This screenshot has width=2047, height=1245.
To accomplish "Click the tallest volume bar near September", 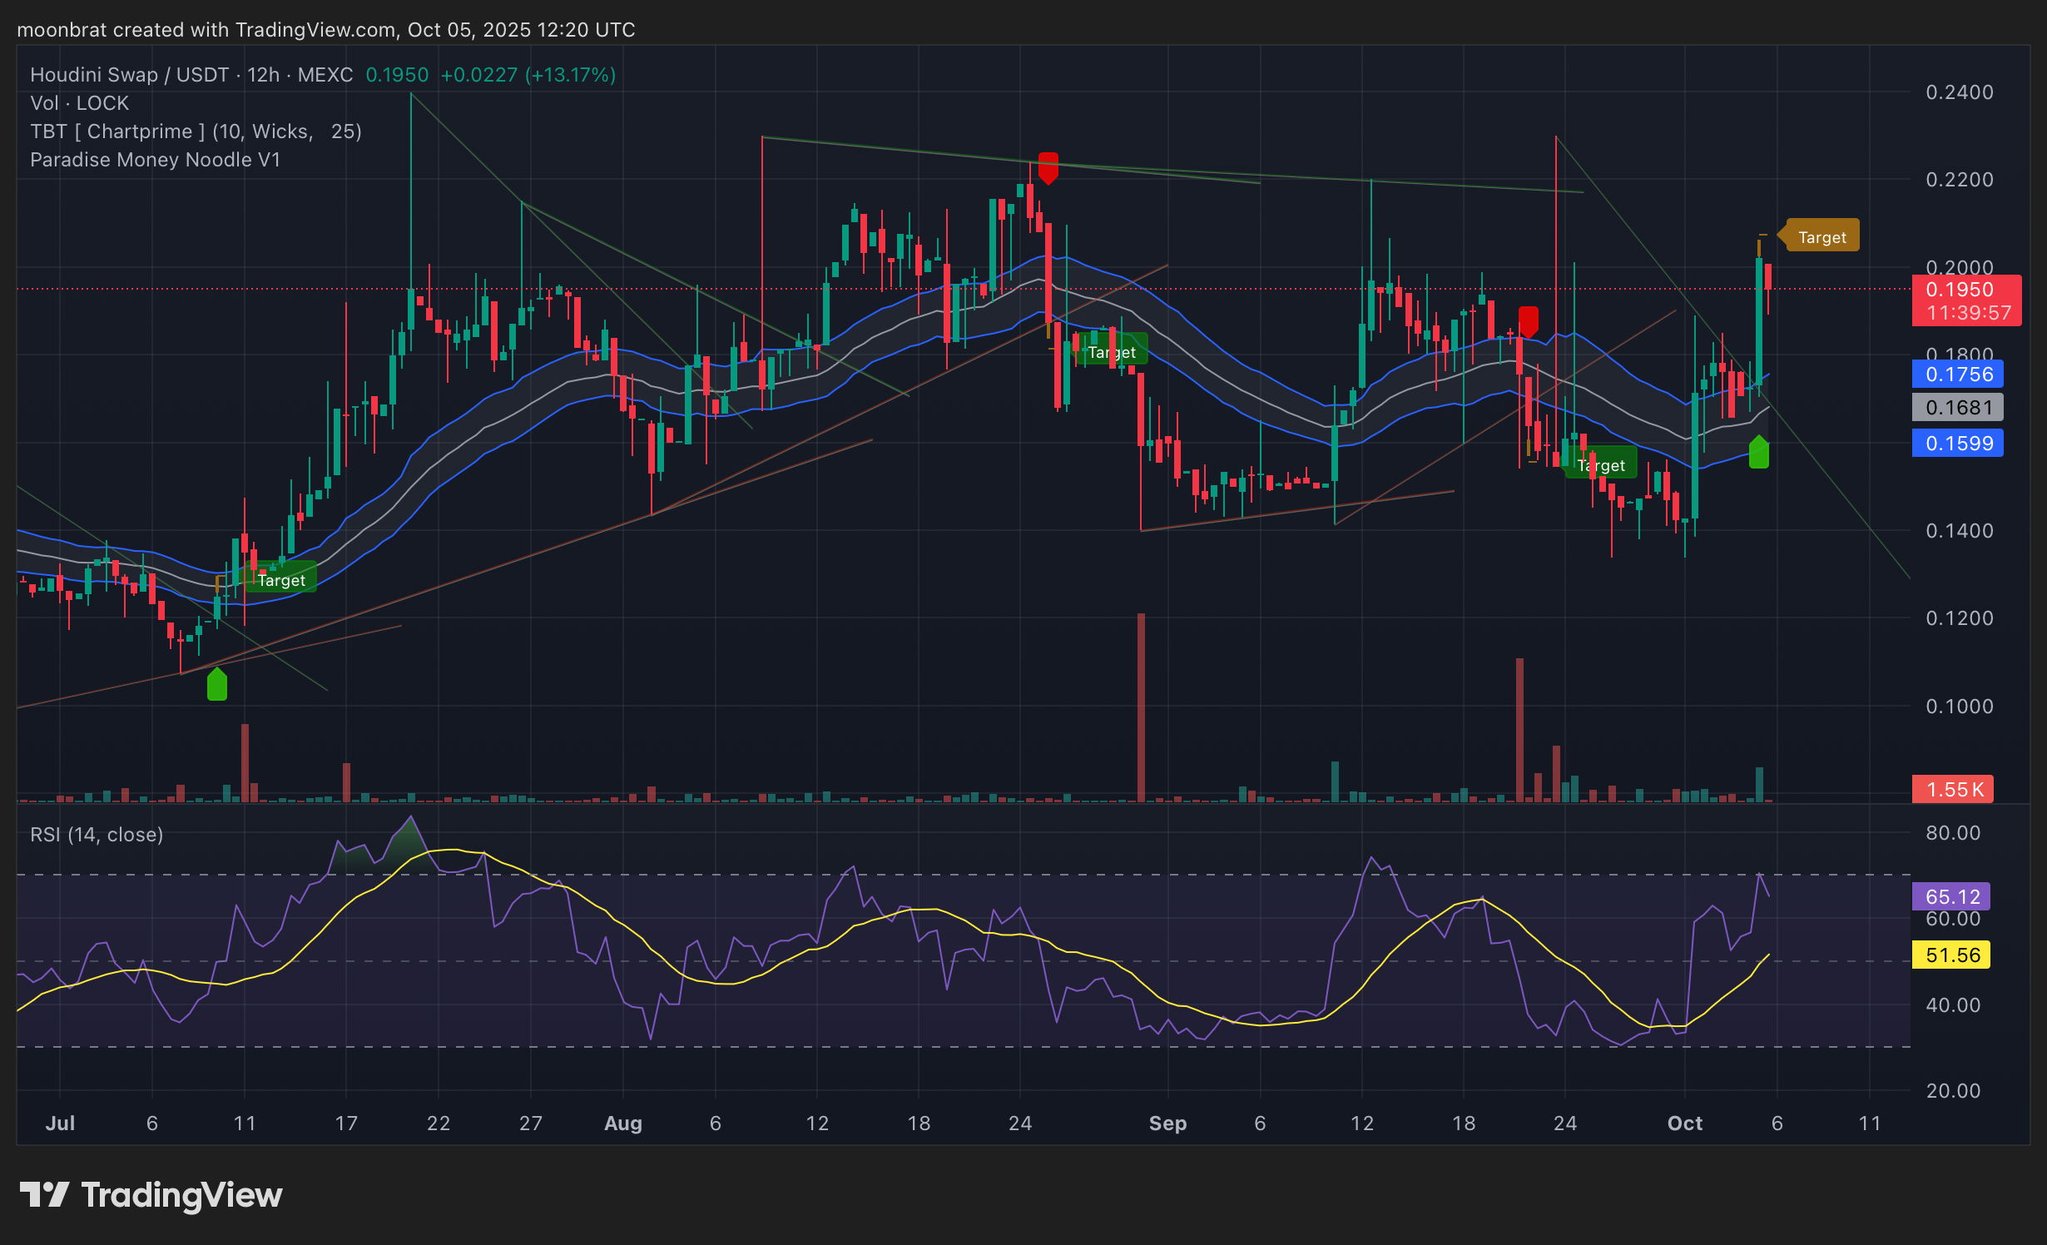I will pos(1141,707).
